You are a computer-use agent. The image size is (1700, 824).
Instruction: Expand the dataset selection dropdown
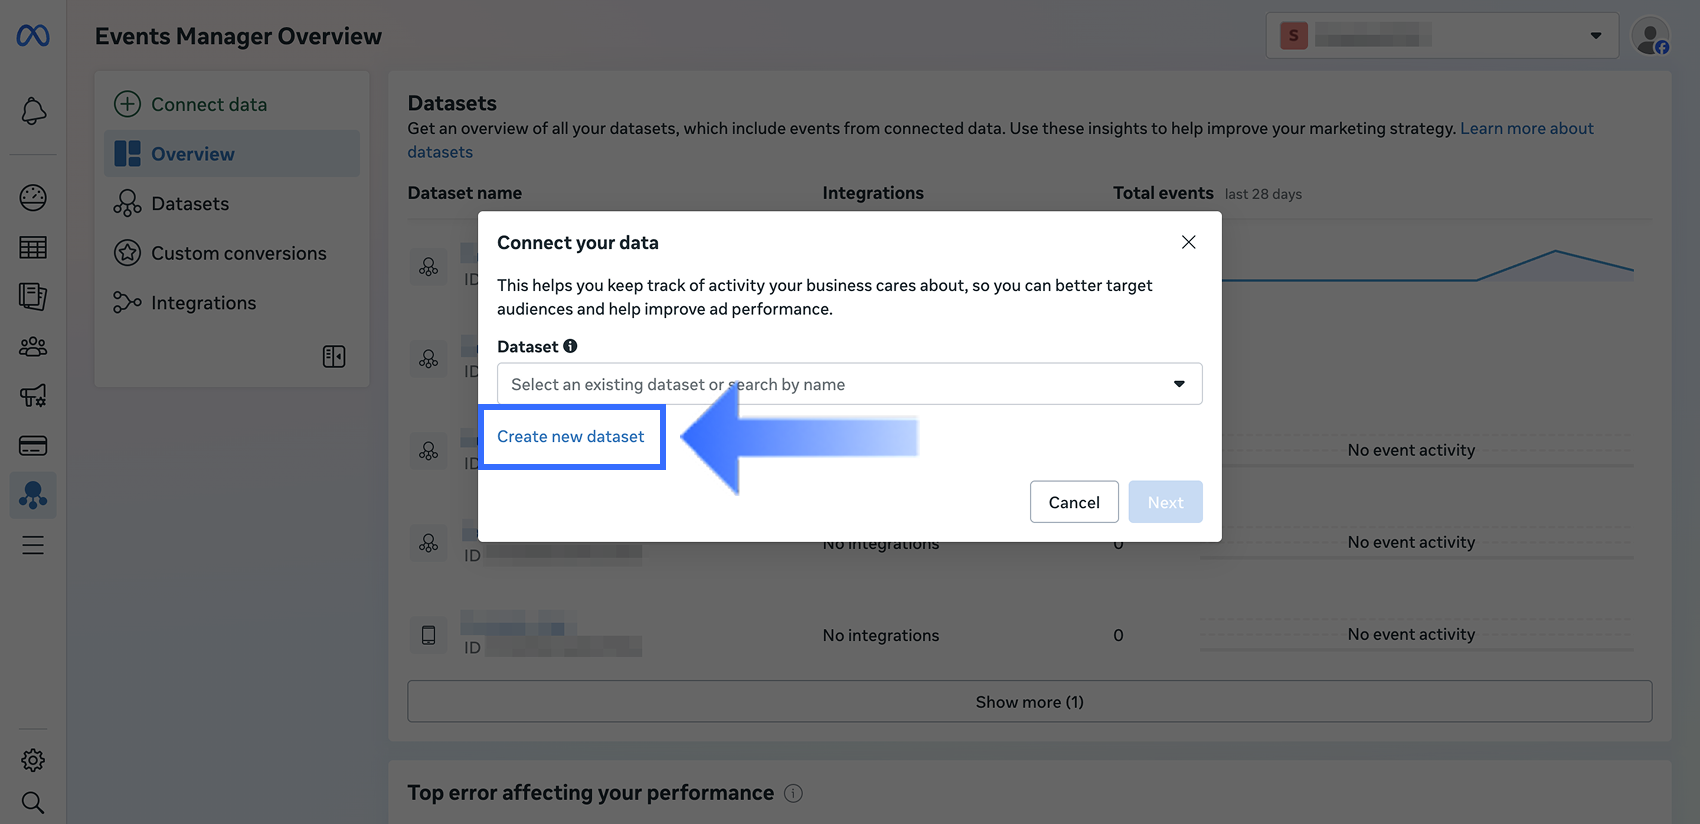(849, 384)
